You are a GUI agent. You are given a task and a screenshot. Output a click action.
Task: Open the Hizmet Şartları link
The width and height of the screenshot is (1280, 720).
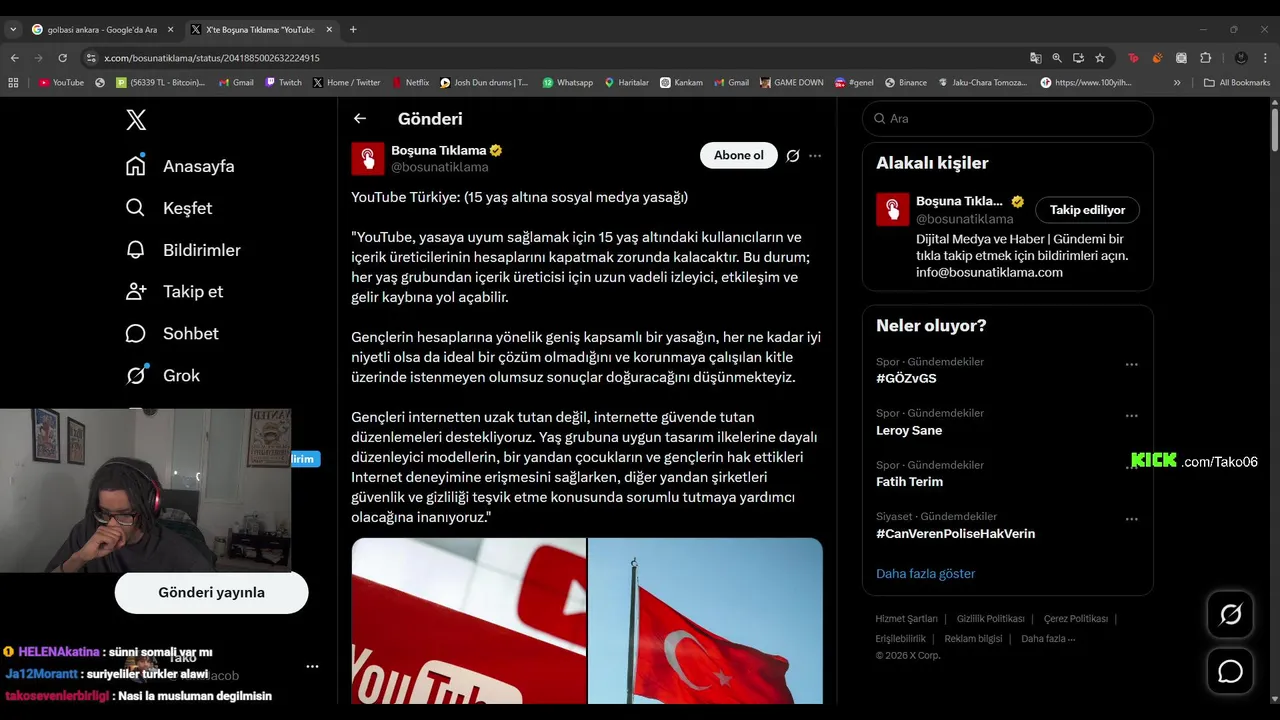(x=906, y=619)
